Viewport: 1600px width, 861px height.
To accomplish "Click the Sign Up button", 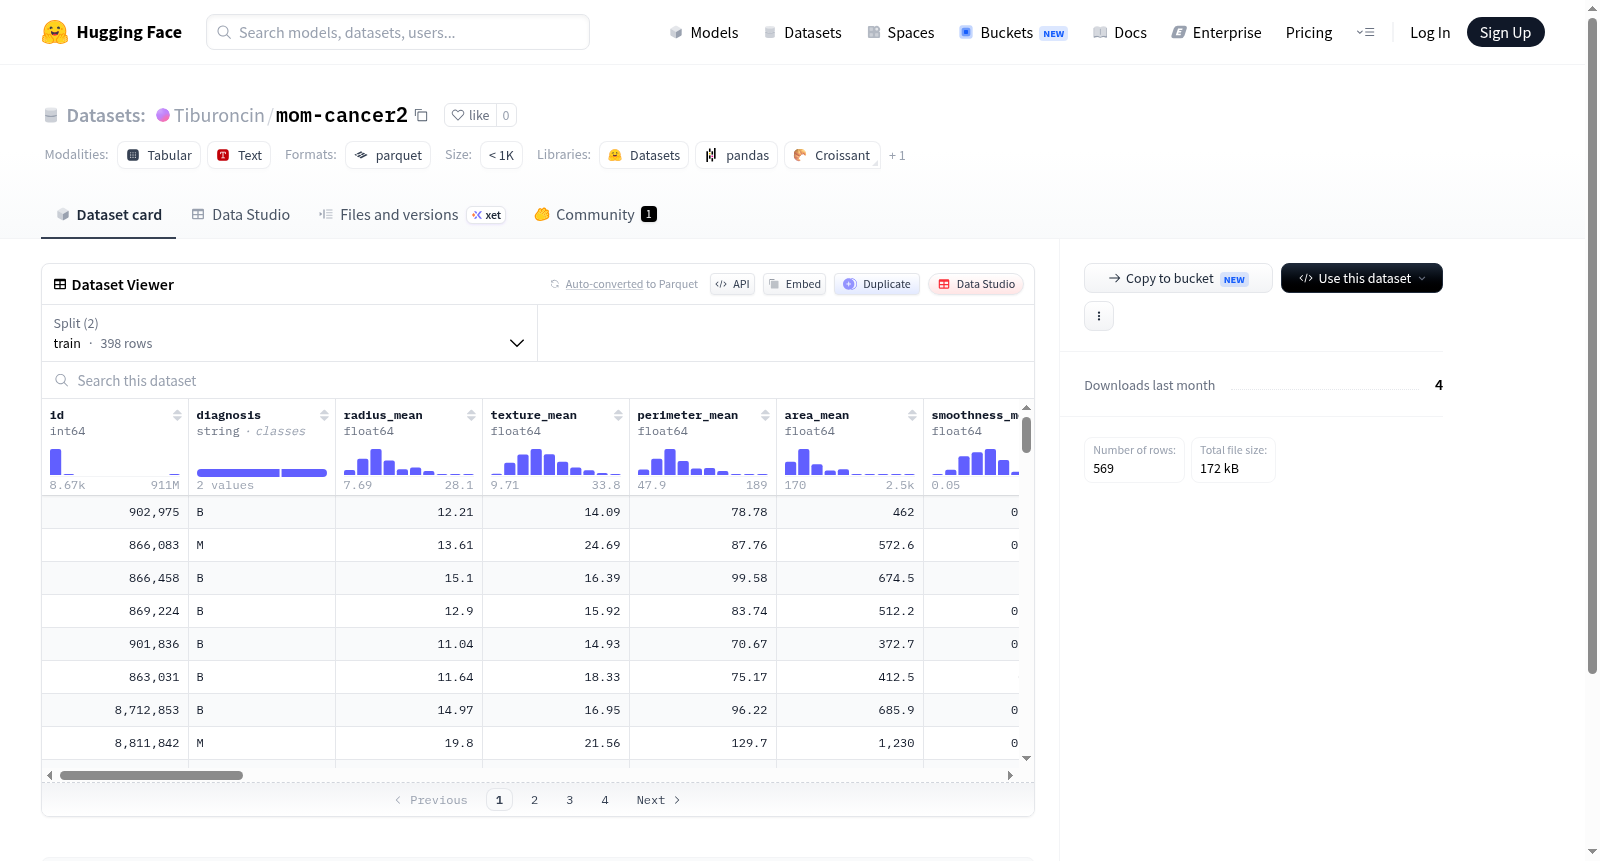I will point(1505,32).
